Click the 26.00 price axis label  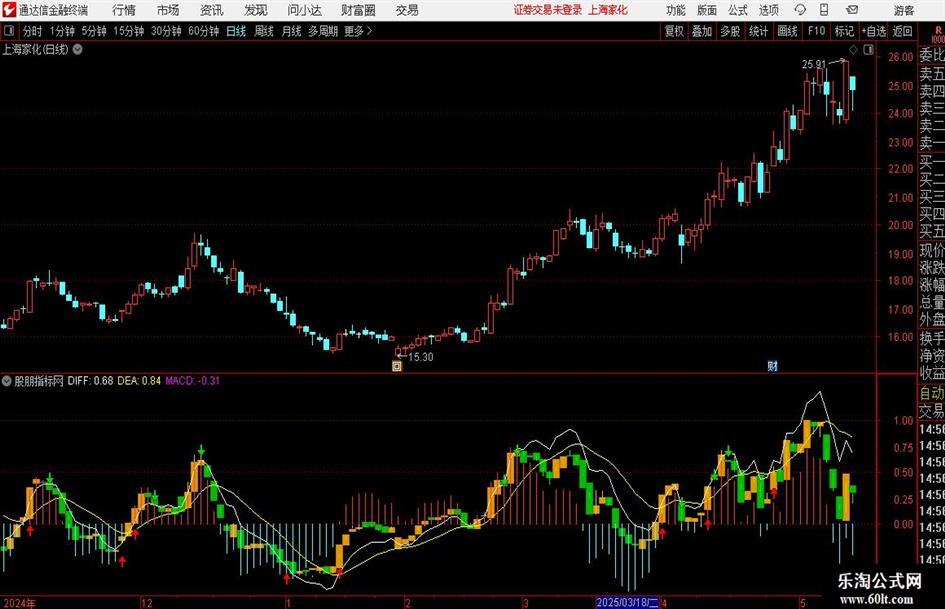pos(900,57)
